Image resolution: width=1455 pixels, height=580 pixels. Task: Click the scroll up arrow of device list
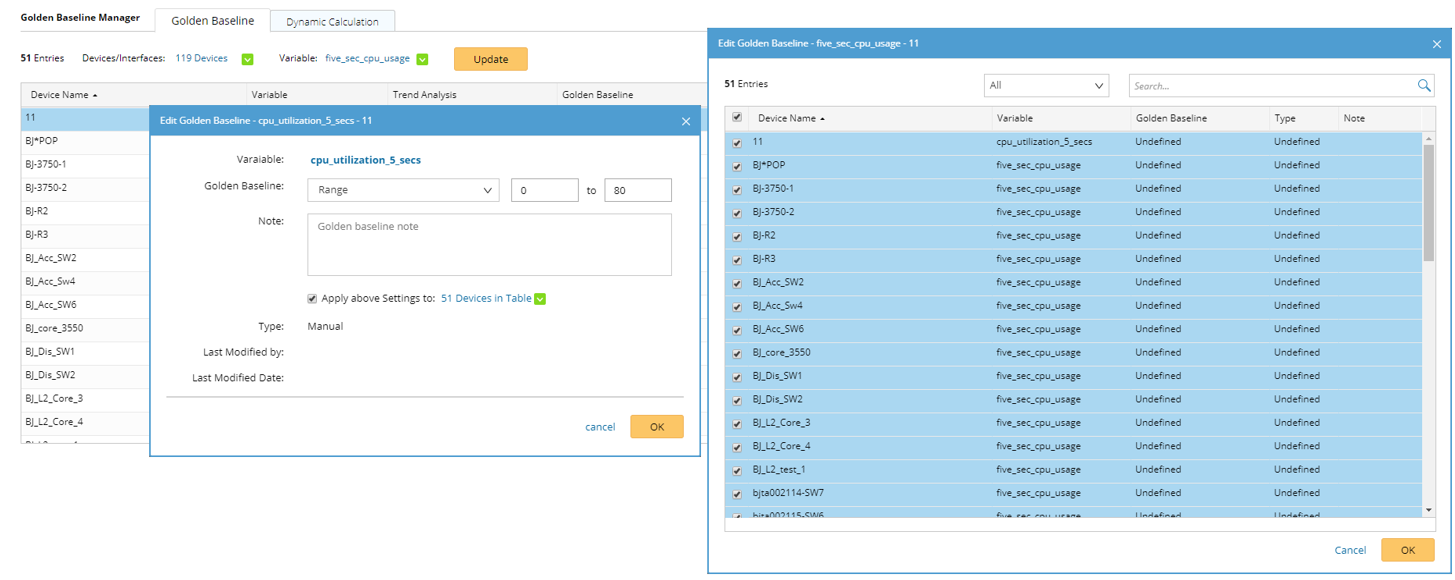(x=1429, y=137)
